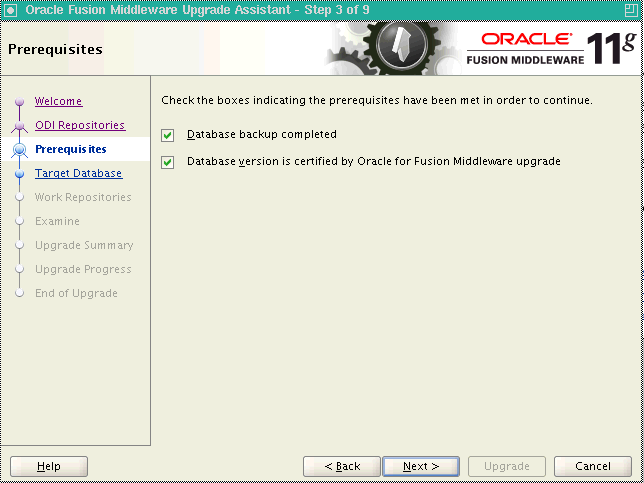Uncheck Database backup completed checkbox

click(x=168, y=136)
